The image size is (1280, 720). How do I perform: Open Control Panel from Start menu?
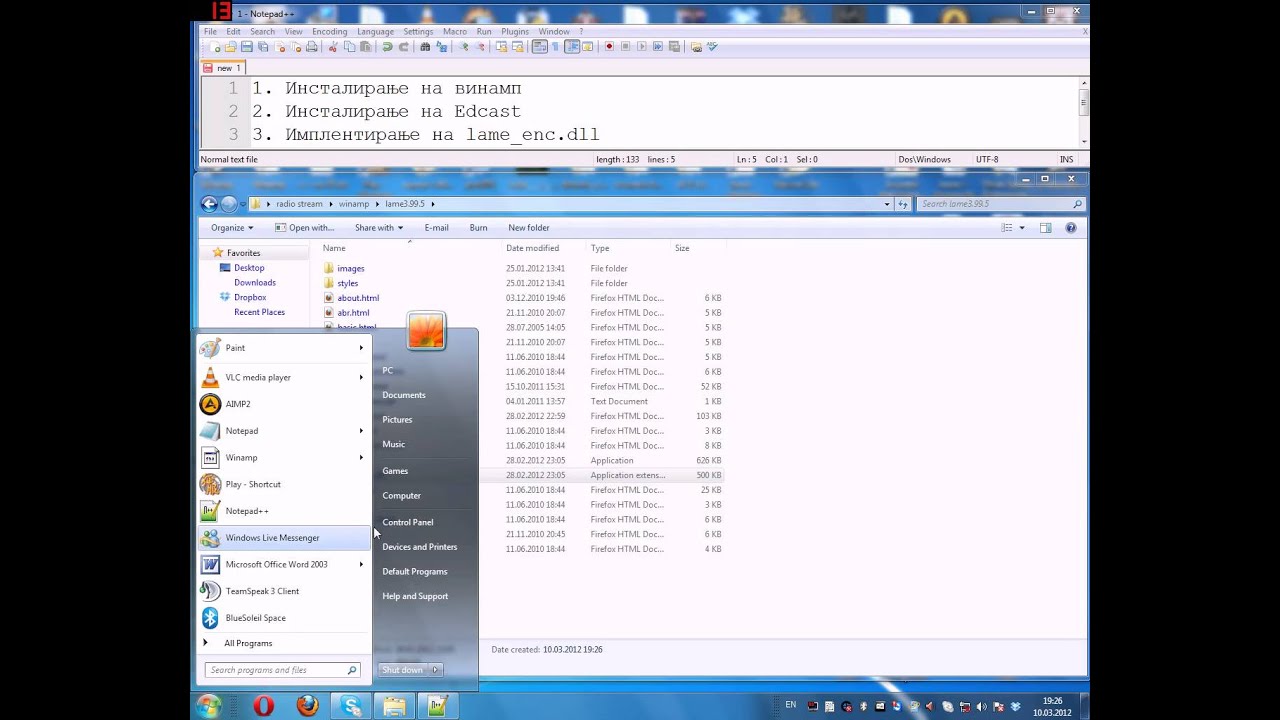(407, 522)
